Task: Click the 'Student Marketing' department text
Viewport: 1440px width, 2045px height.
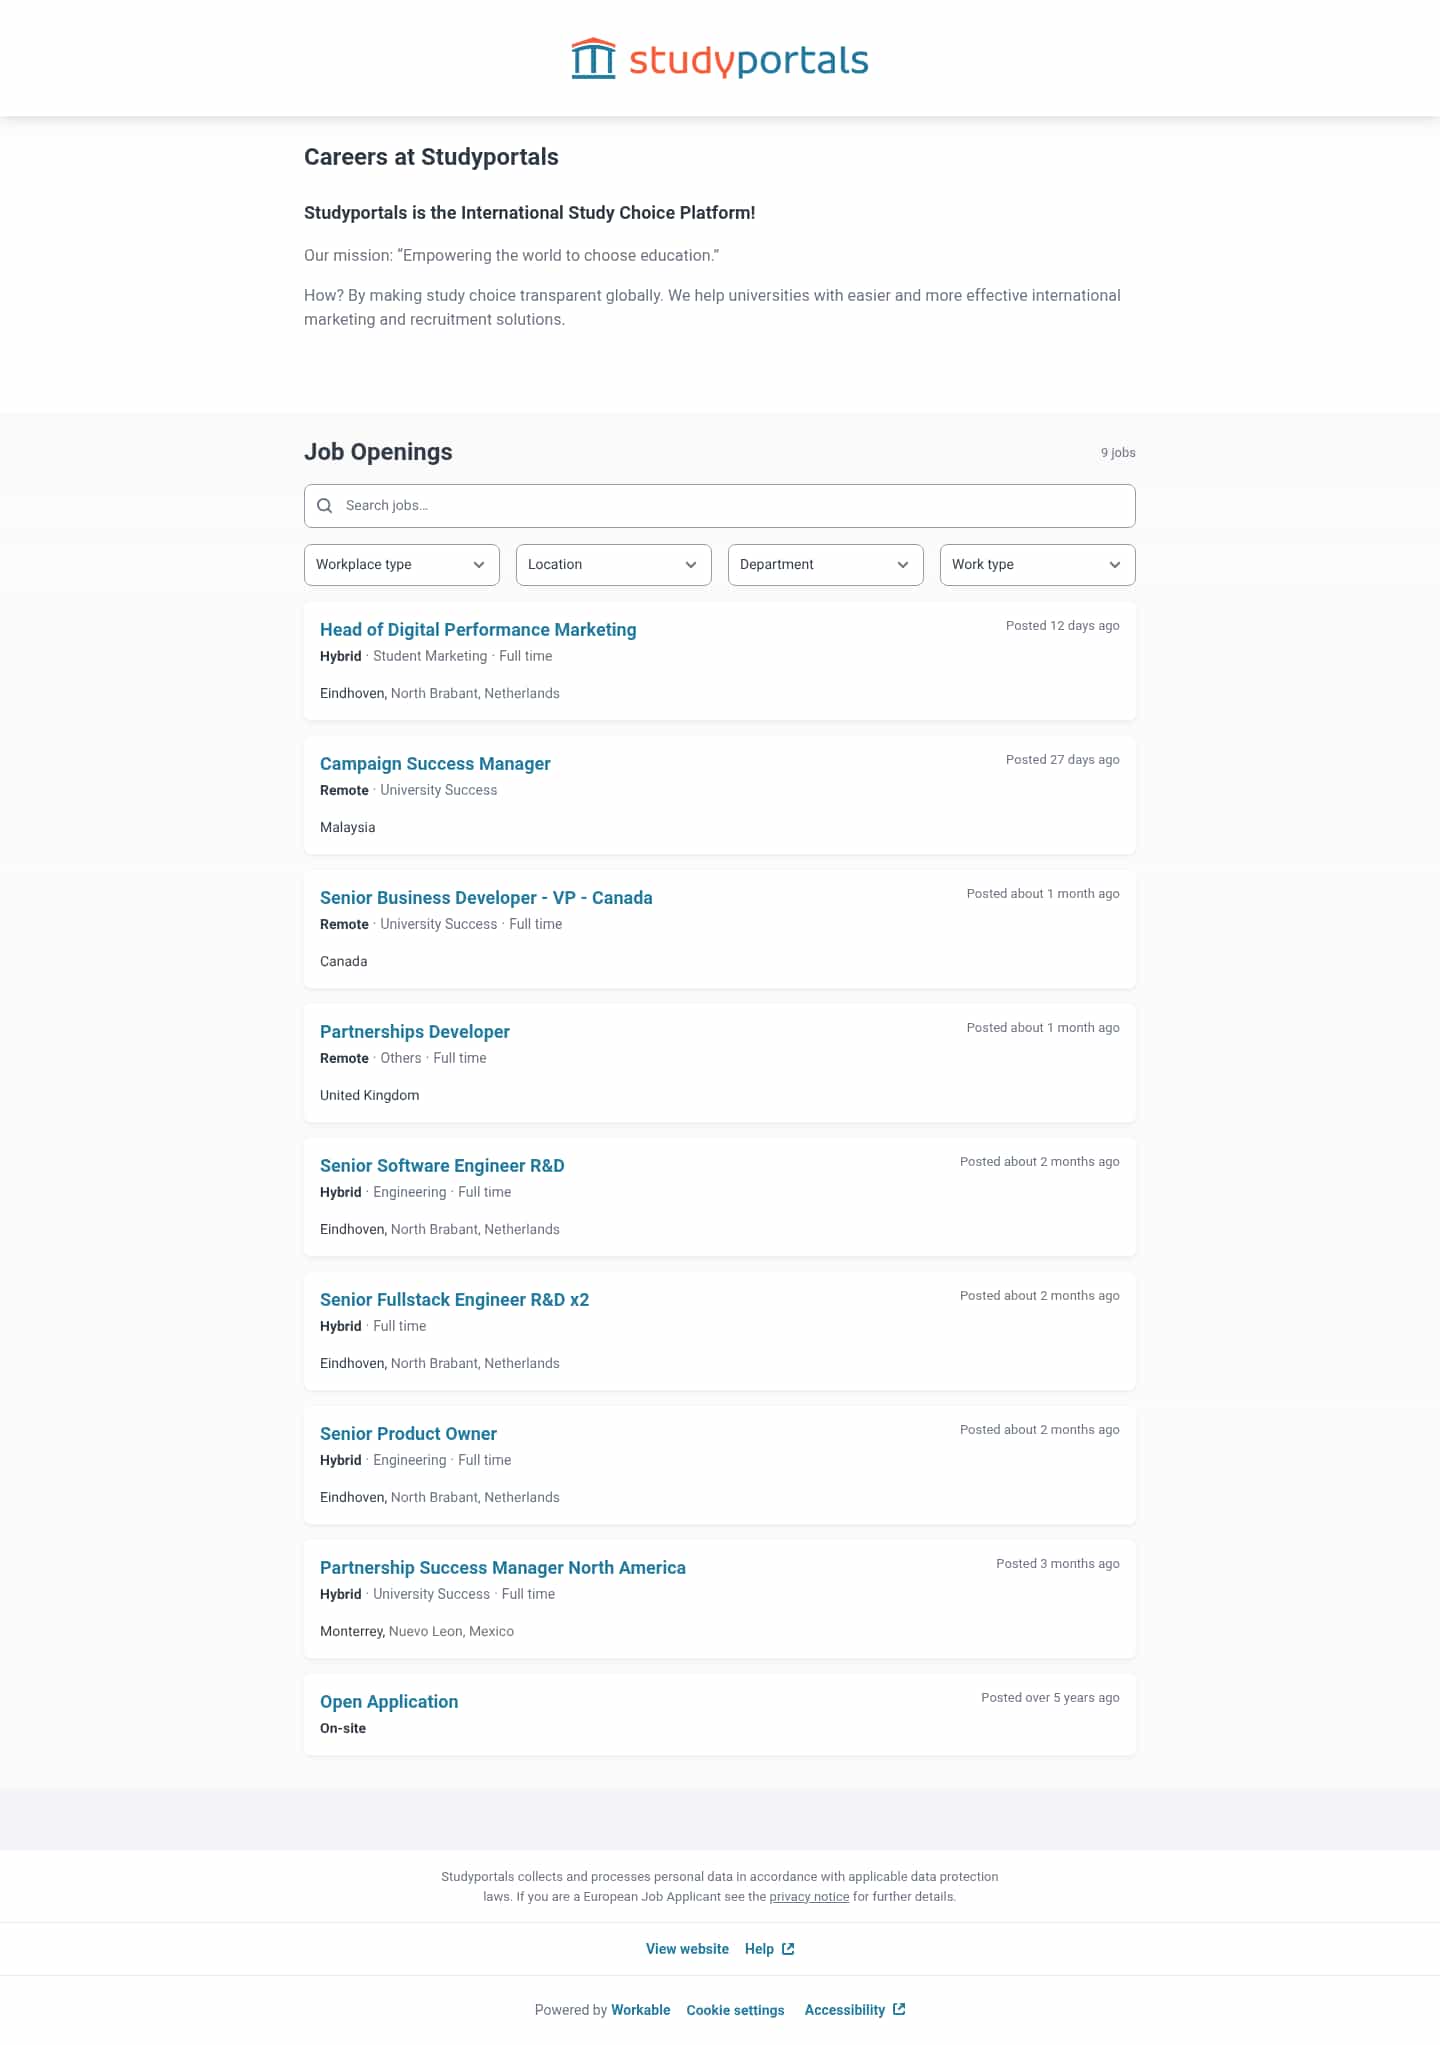Action: click(430, 657)
